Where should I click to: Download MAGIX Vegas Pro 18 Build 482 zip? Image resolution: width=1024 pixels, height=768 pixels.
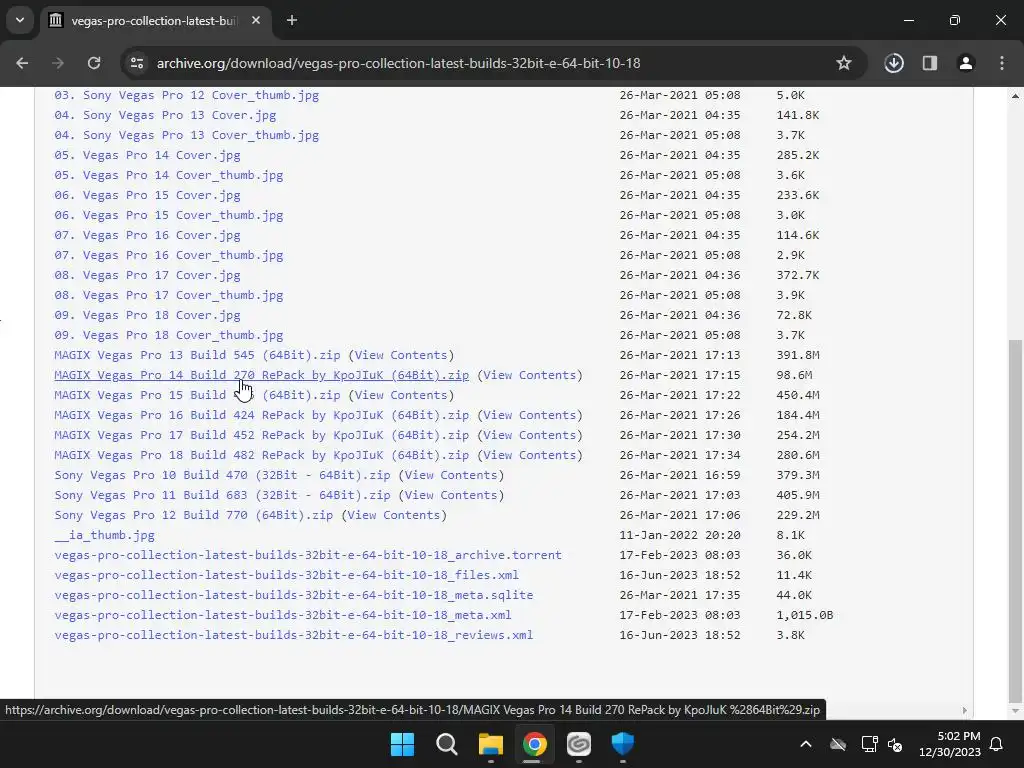261,455
